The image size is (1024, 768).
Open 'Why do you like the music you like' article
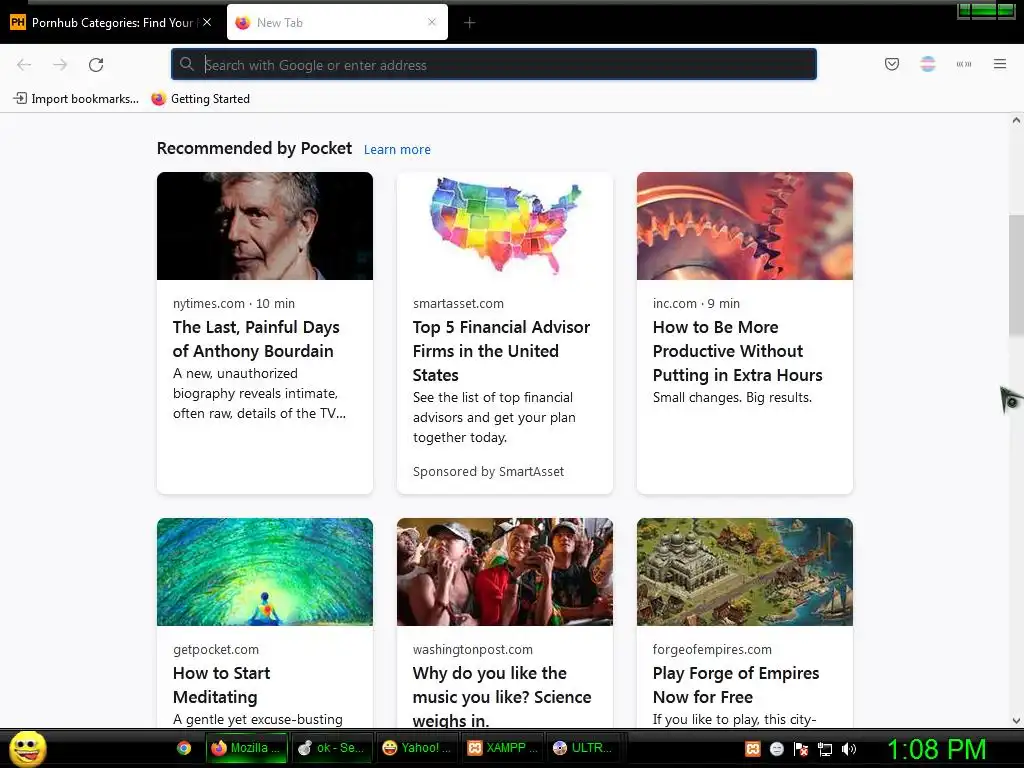tap(502, 697)
